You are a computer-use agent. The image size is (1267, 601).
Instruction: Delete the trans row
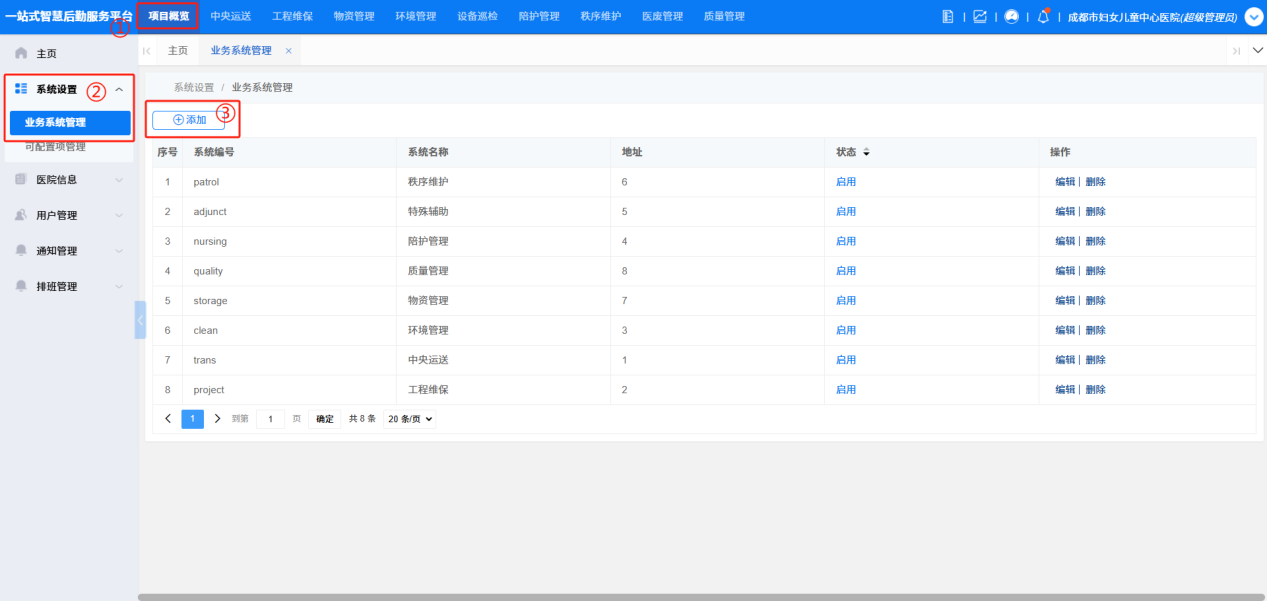[1096, 360]
